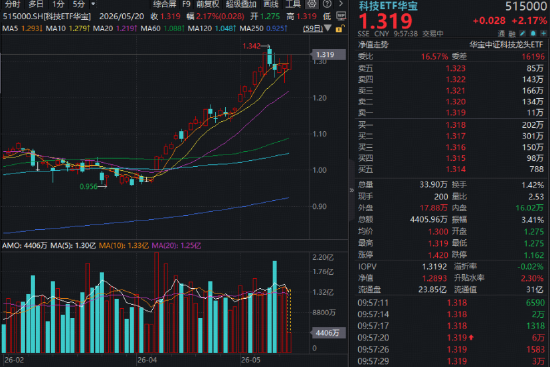Click 买四 bid price 1.315
The height and width of the screenshot is (367, 550).
click(x=455, y=158)
